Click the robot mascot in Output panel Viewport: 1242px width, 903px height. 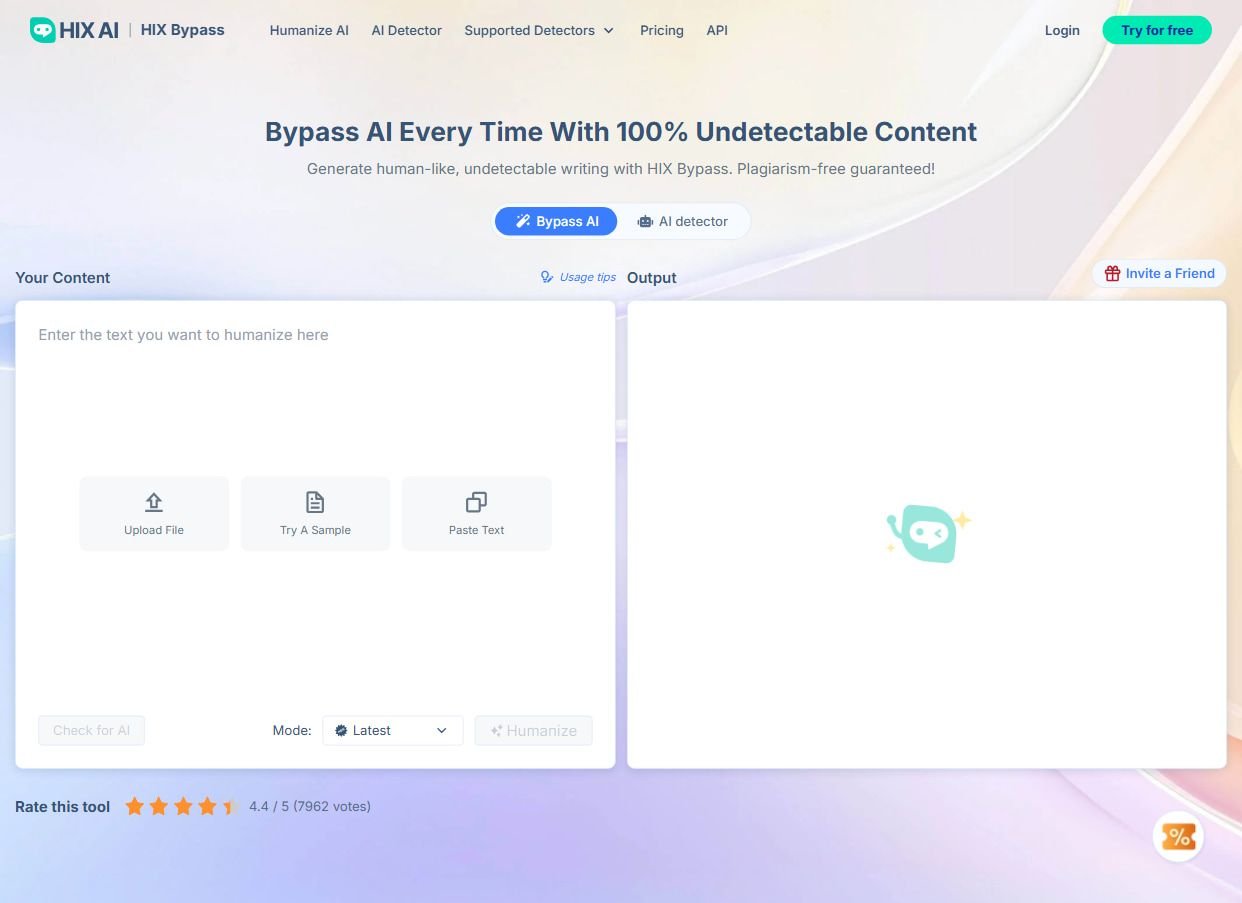[927, 534]
